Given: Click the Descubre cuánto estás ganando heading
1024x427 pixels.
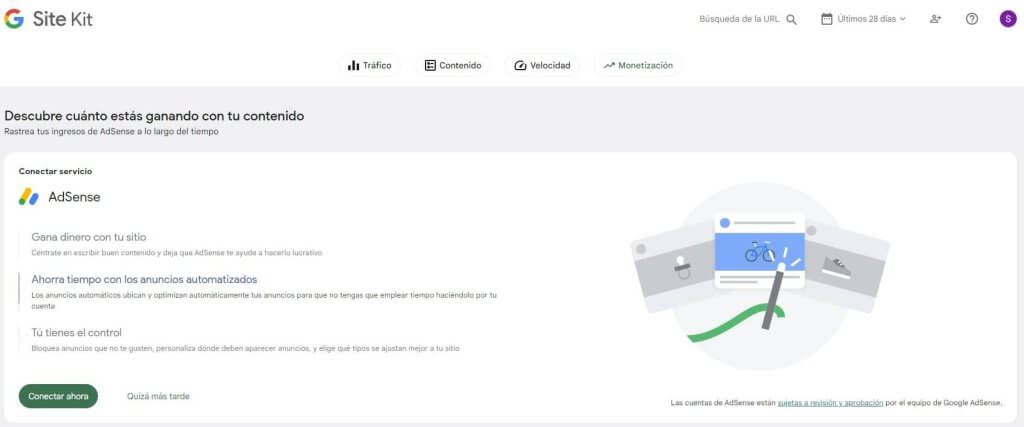Looking at the screenshot, I should [154, 116].
